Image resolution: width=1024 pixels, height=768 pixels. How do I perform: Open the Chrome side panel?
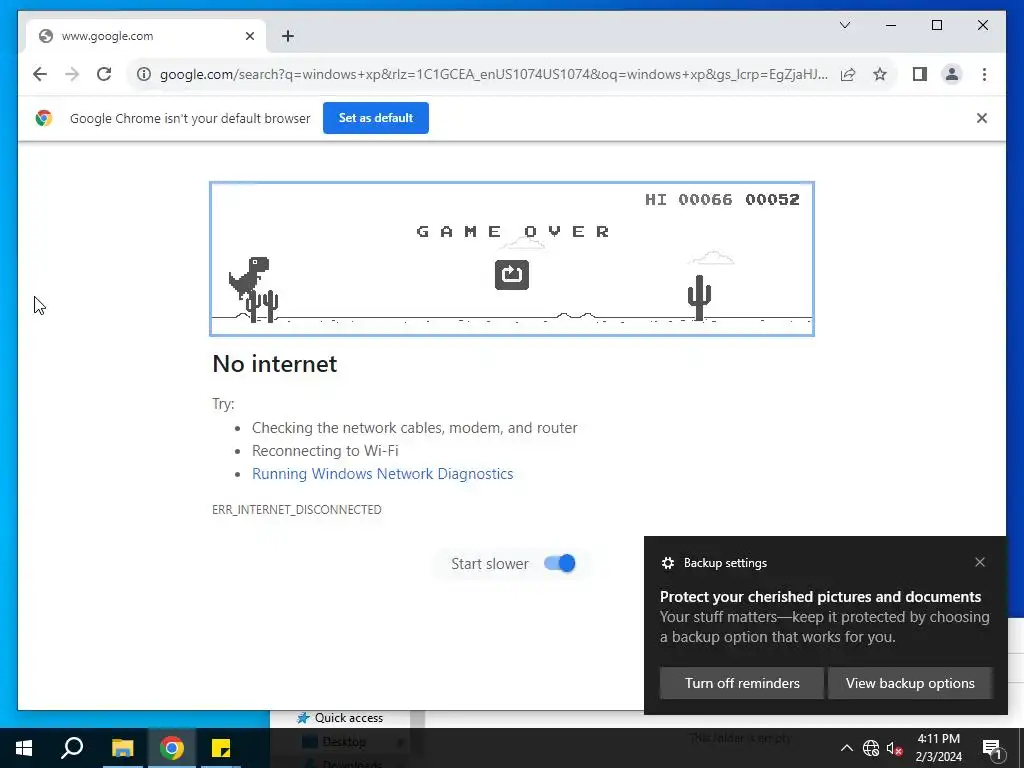[x=920, y=74]
